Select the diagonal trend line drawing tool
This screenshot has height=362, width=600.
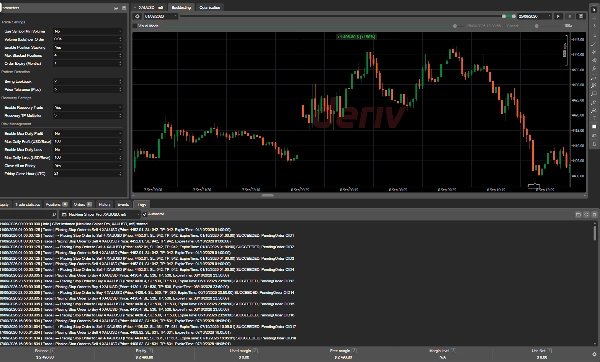594,44
